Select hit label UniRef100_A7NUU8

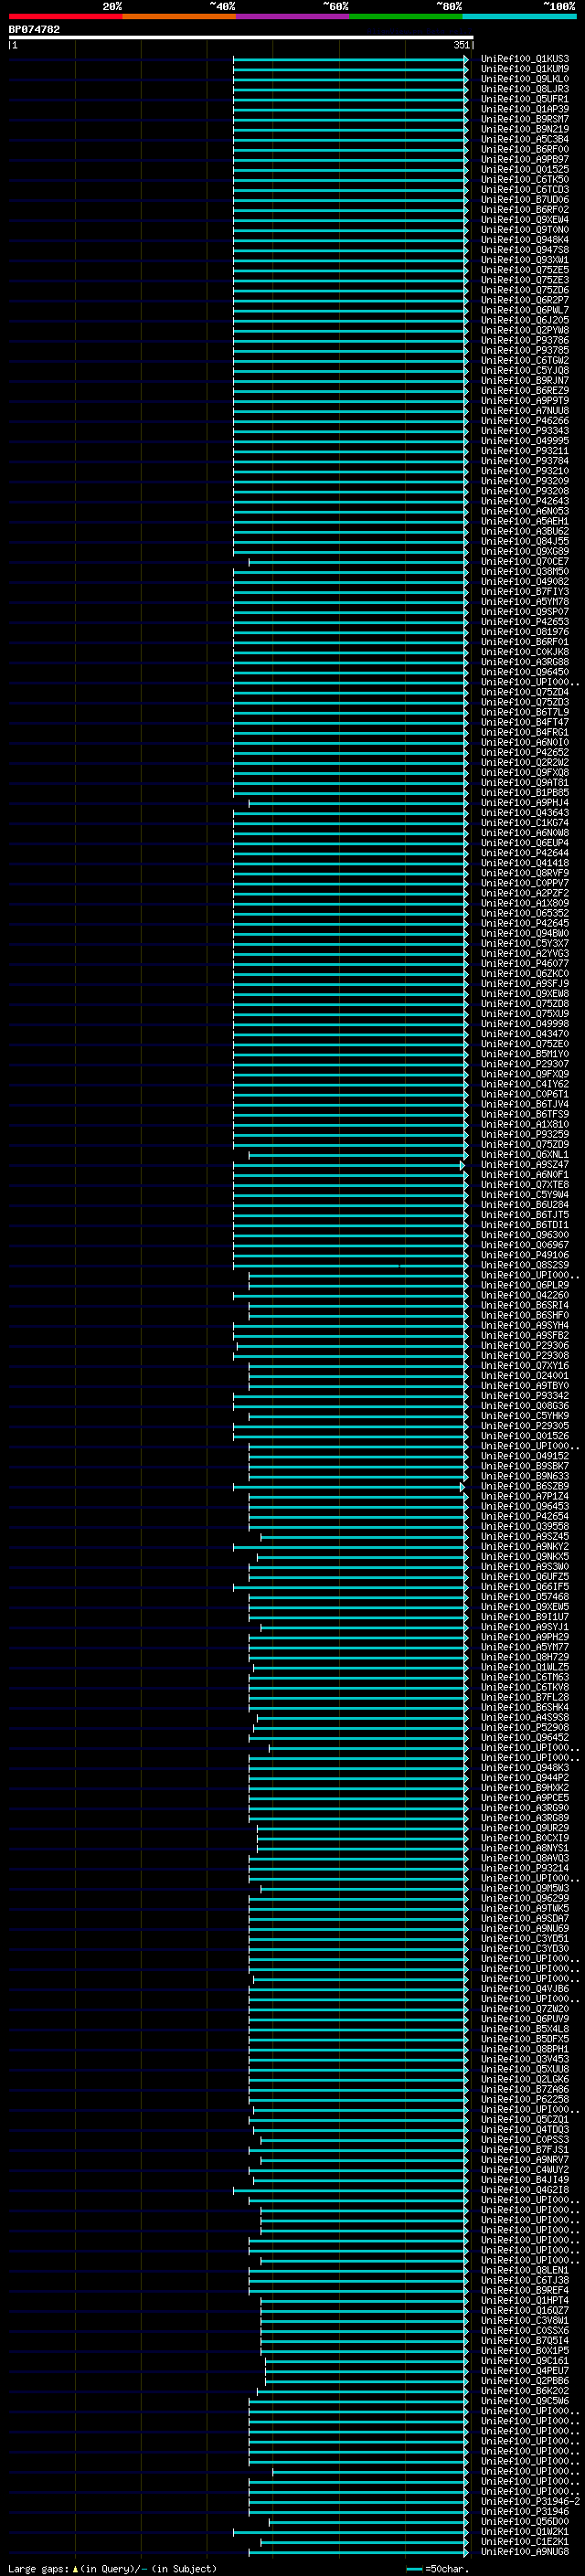525,411
